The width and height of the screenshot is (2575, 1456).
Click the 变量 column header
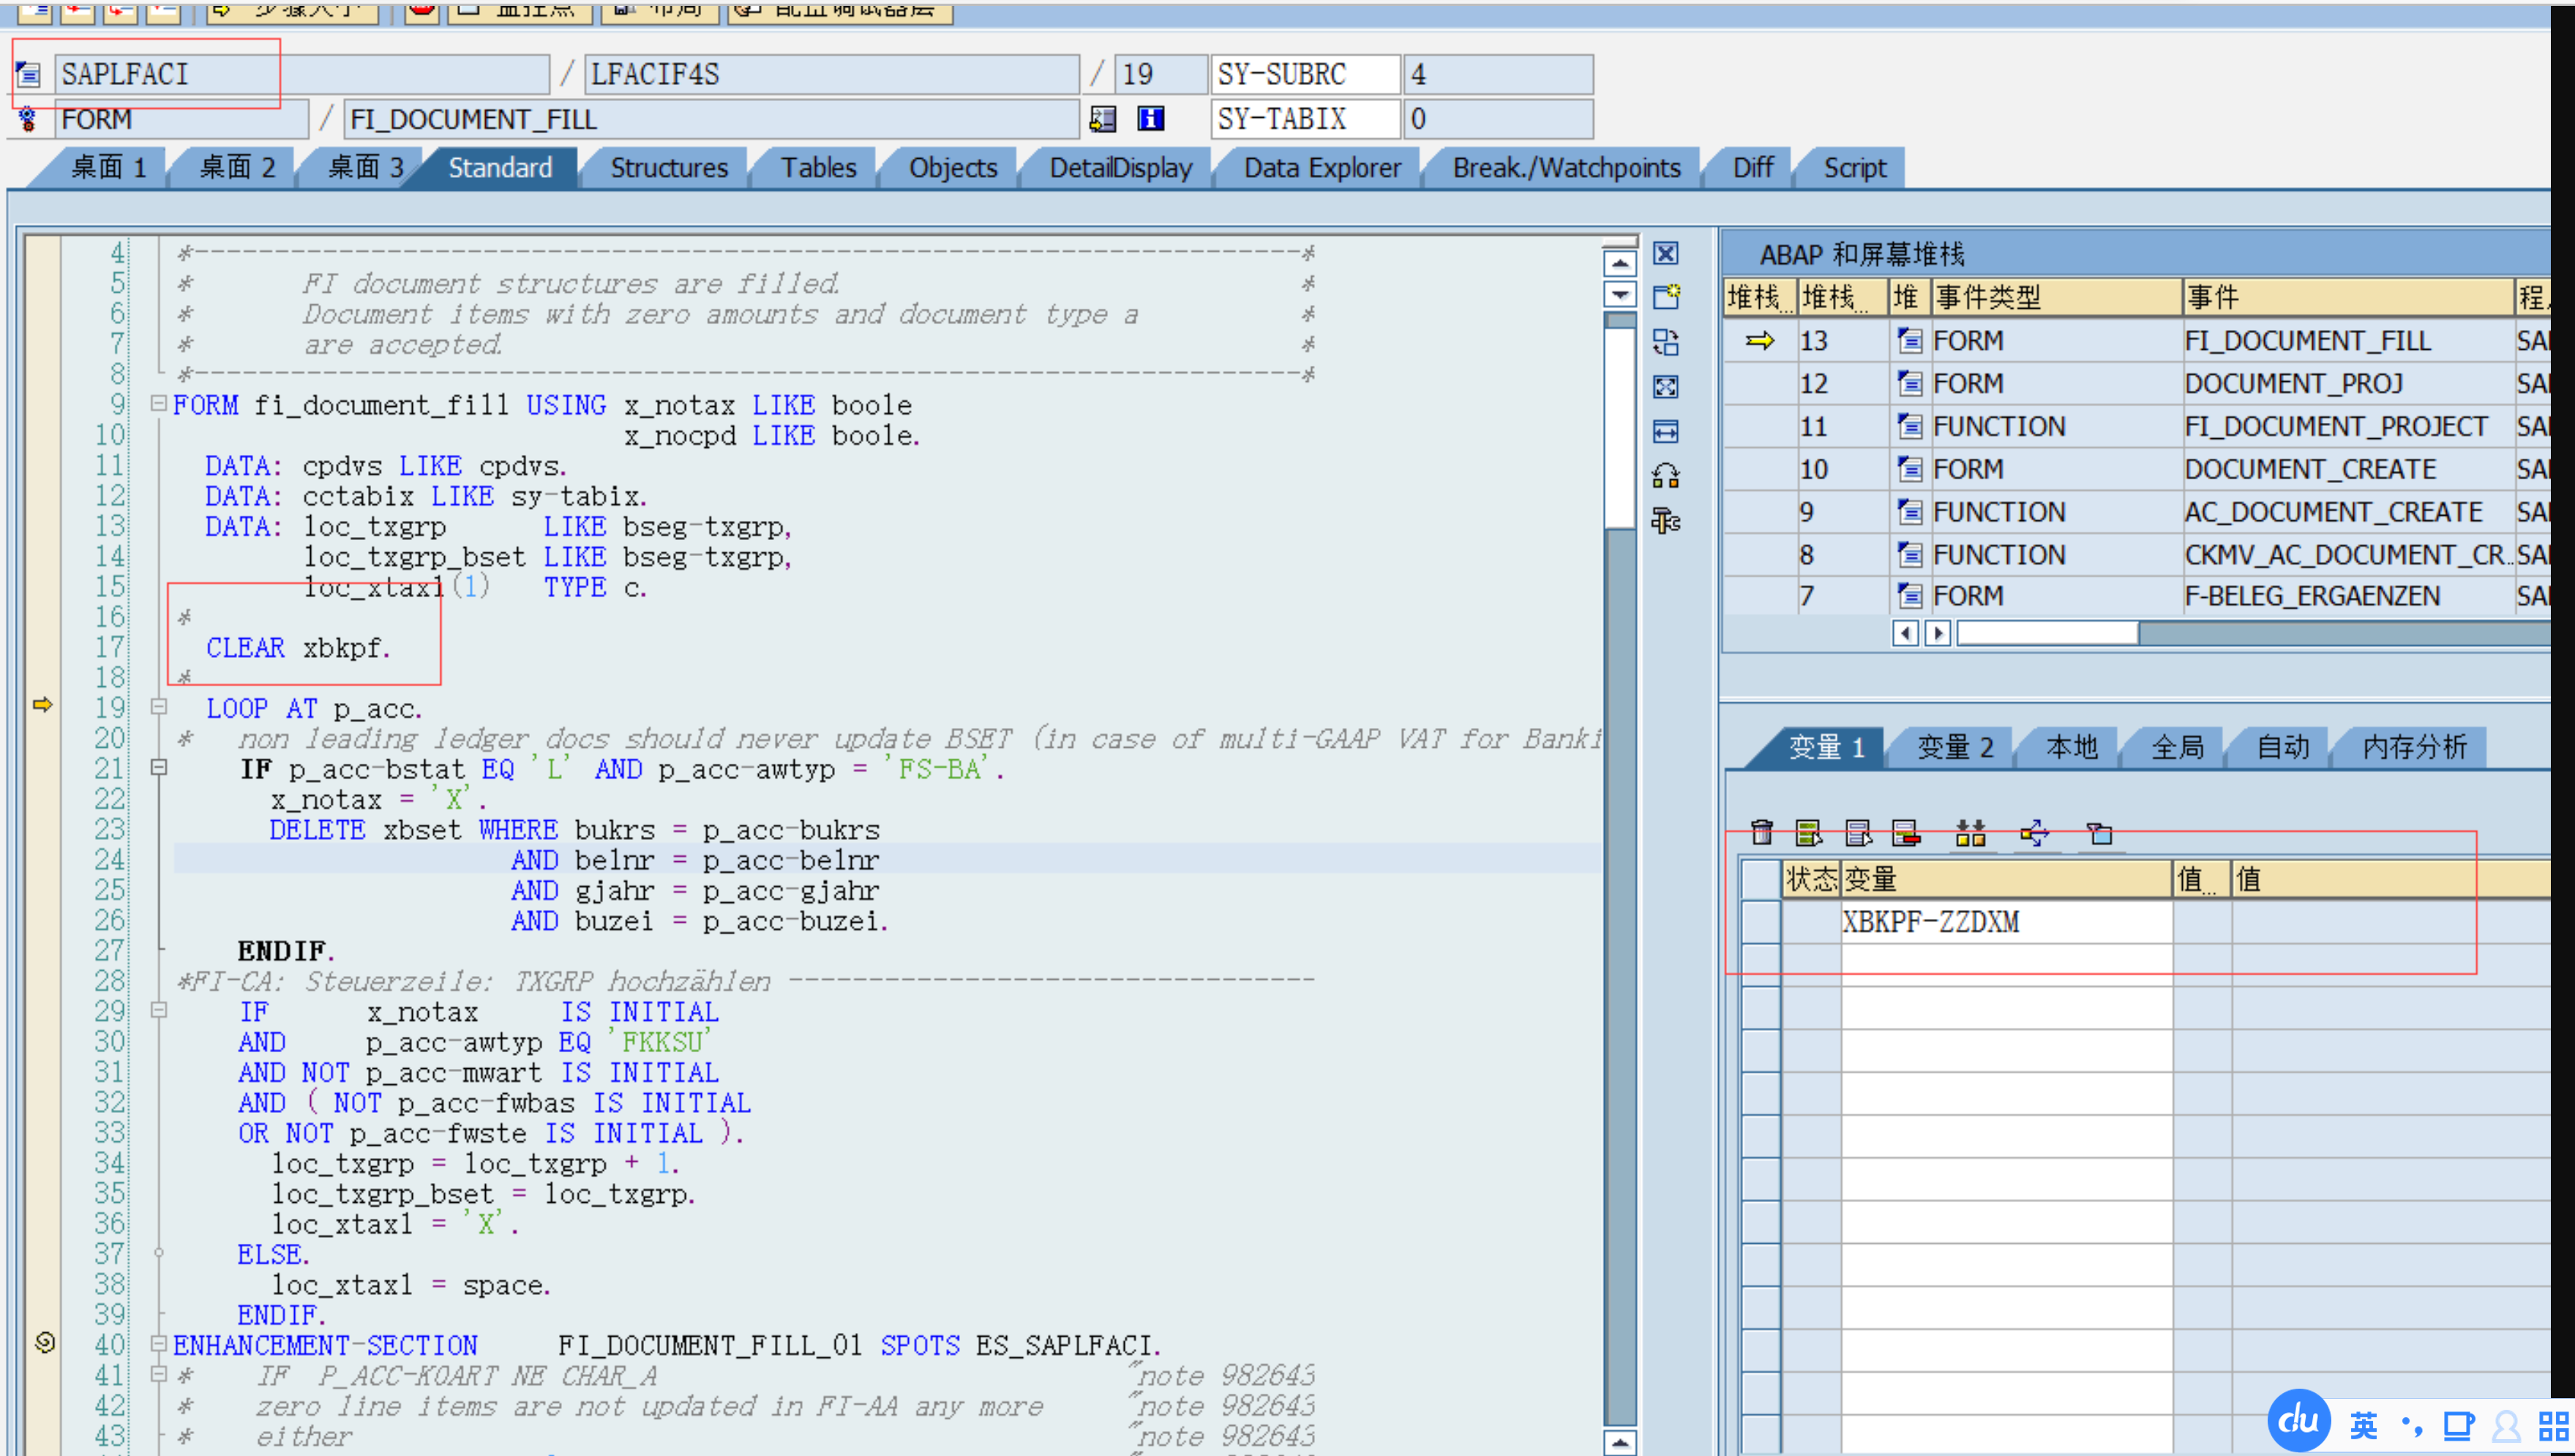pyautogui.click(x=2006, y=879)
